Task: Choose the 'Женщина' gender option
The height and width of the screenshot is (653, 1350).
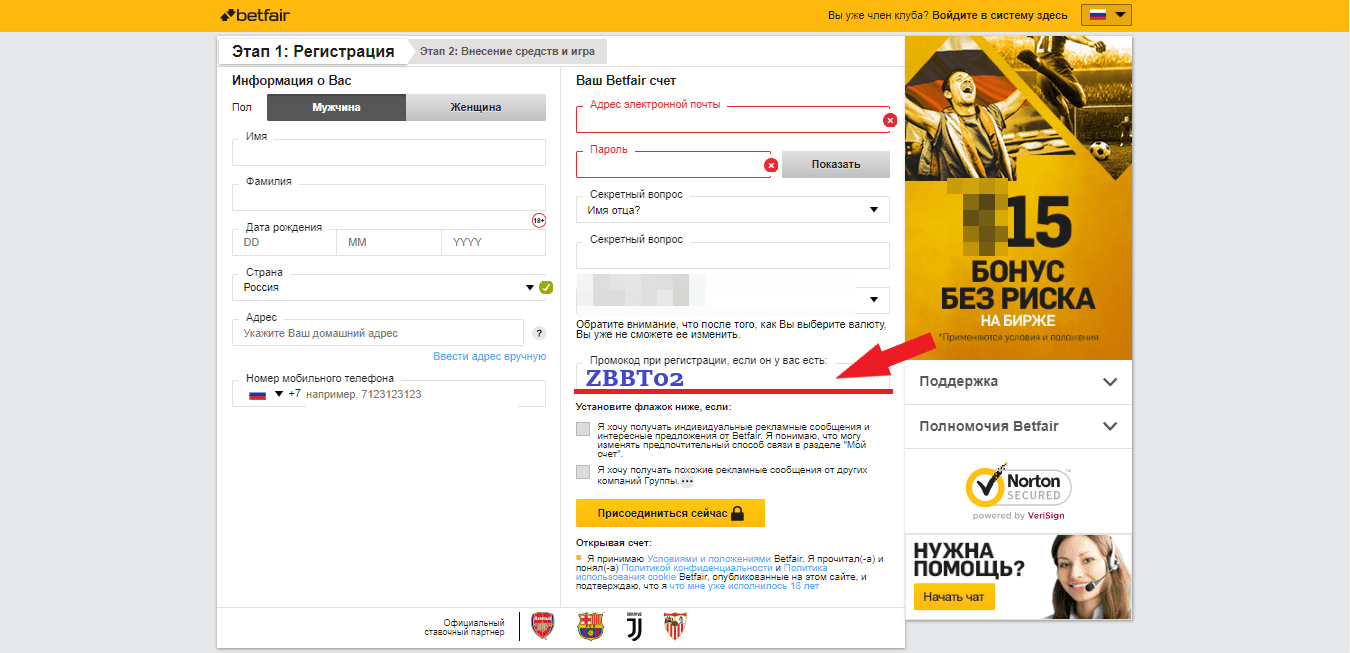Action: (476, 107)
